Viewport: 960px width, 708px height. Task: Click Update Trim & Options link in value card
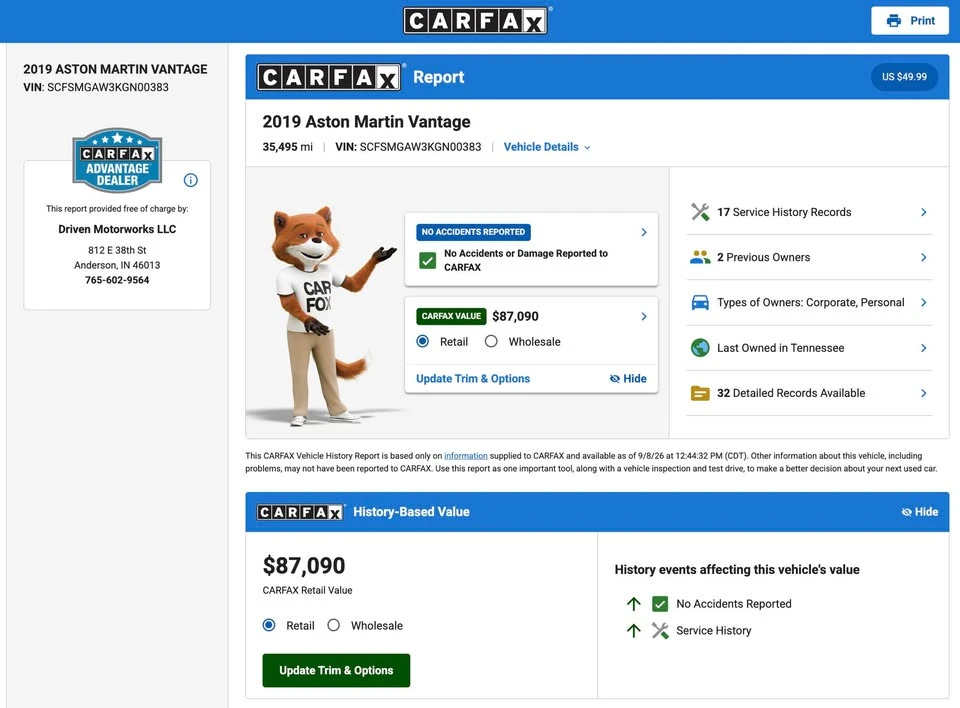tap(473, 378)
